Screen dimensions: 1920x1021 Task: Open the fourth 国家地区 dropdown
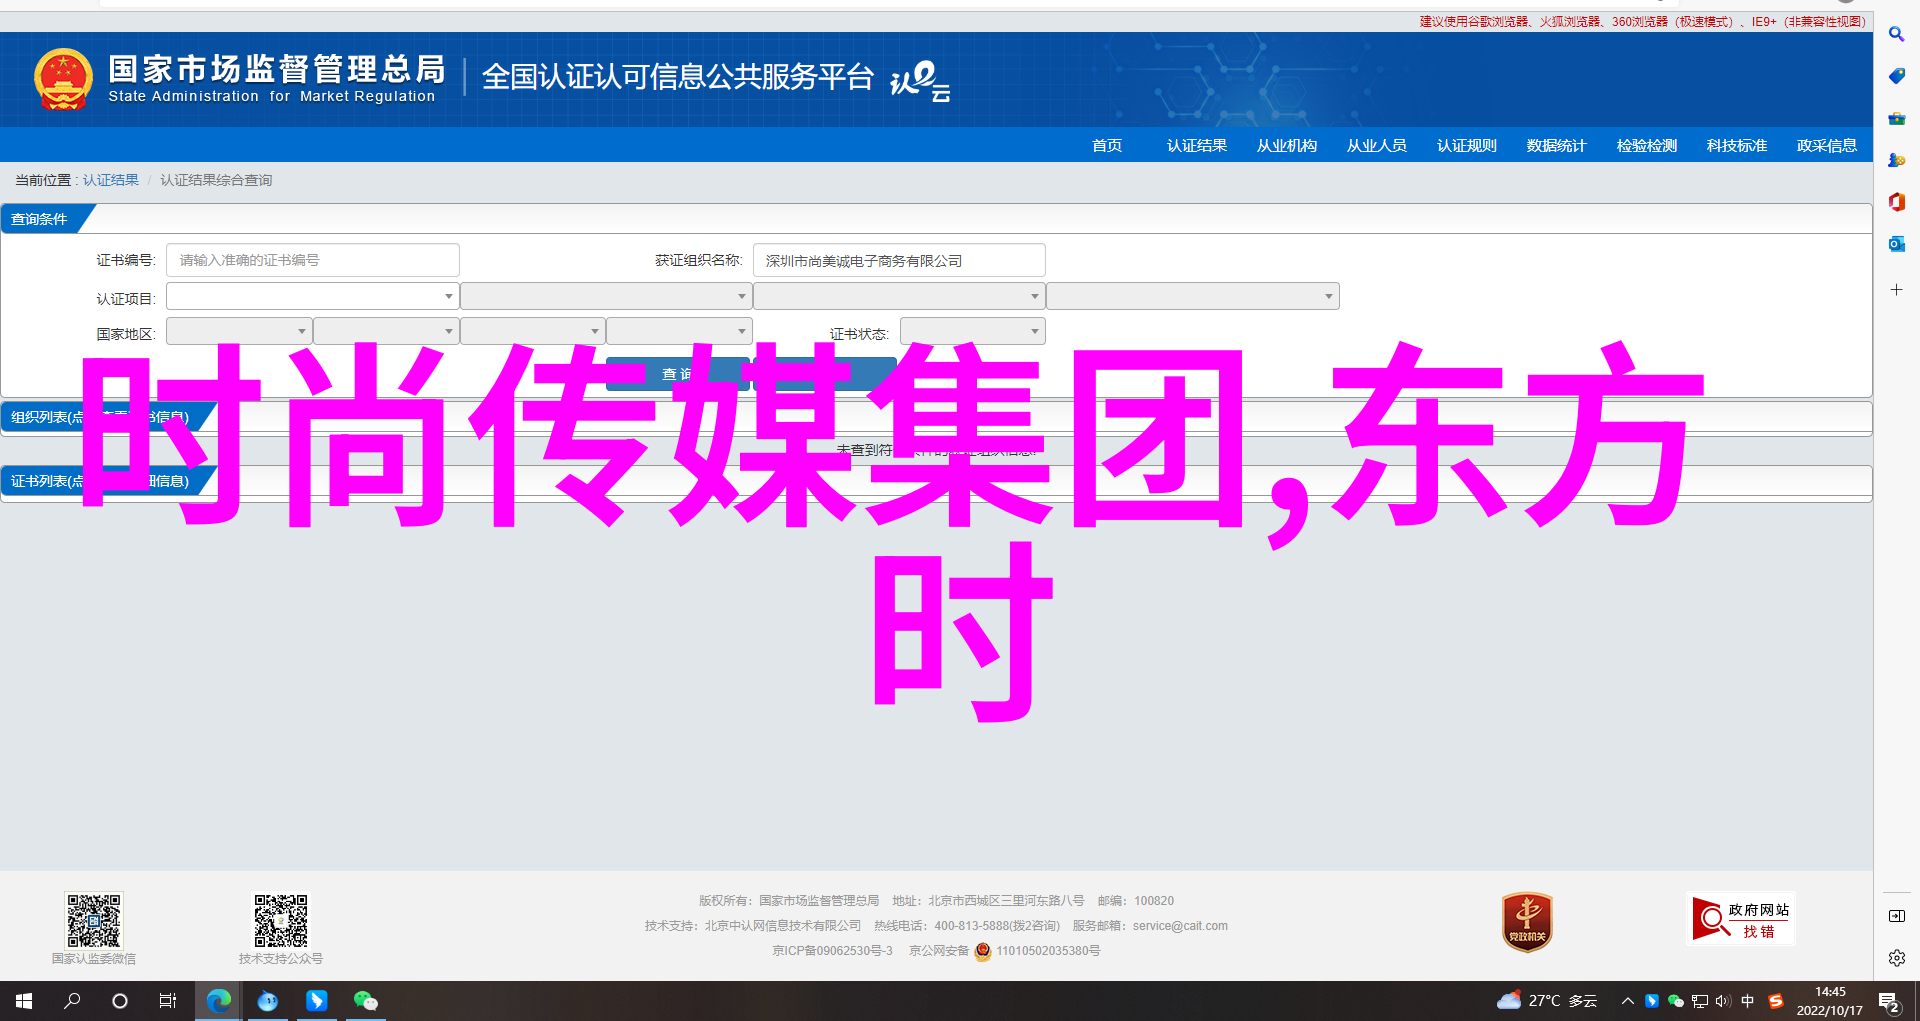pyautogui.click(x=680, y=331)
